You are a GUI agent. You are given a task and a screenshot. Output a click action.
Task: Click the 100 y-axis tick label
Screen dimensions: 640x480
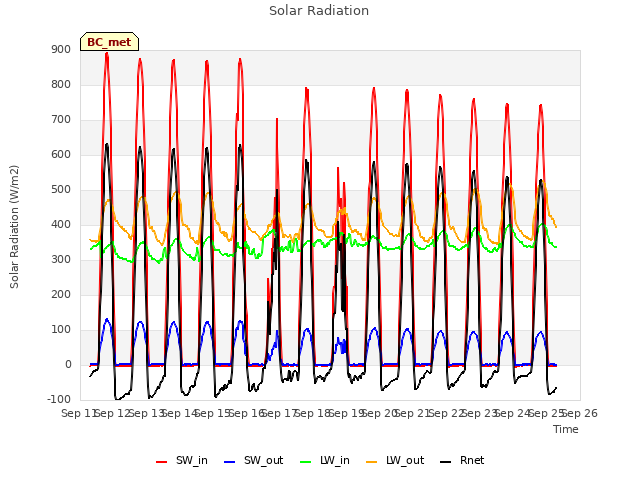pos(61,330)
